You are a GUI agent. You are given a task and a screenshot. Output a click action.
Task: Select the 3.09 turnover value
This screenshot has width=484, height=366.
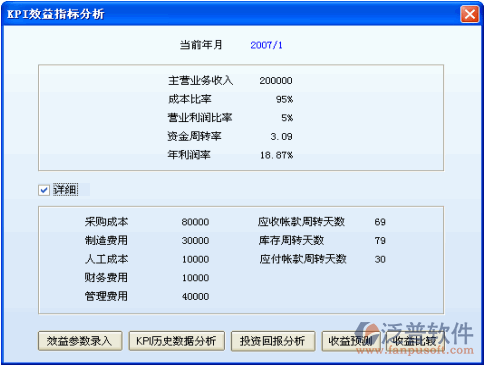click(x=281, y=137)
